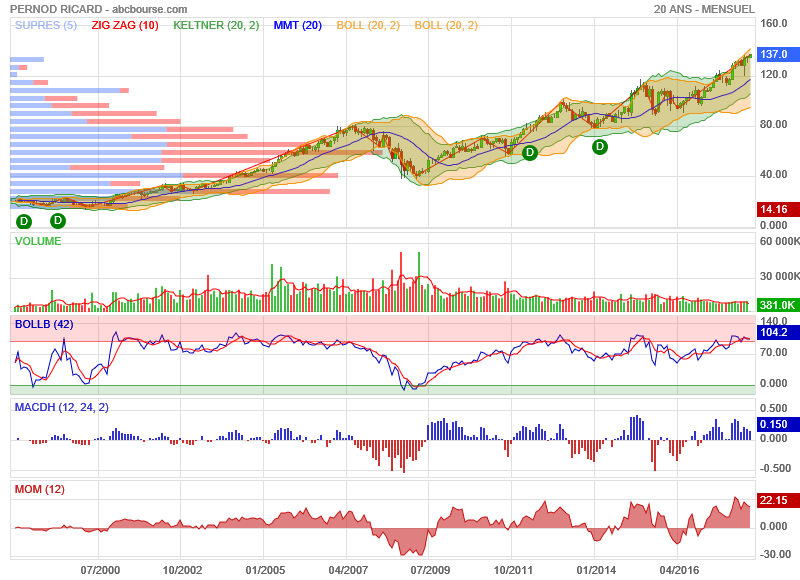Click the 104.2 BOLLB value tag
Screen dimensions: 800x580
pos(778,333)
